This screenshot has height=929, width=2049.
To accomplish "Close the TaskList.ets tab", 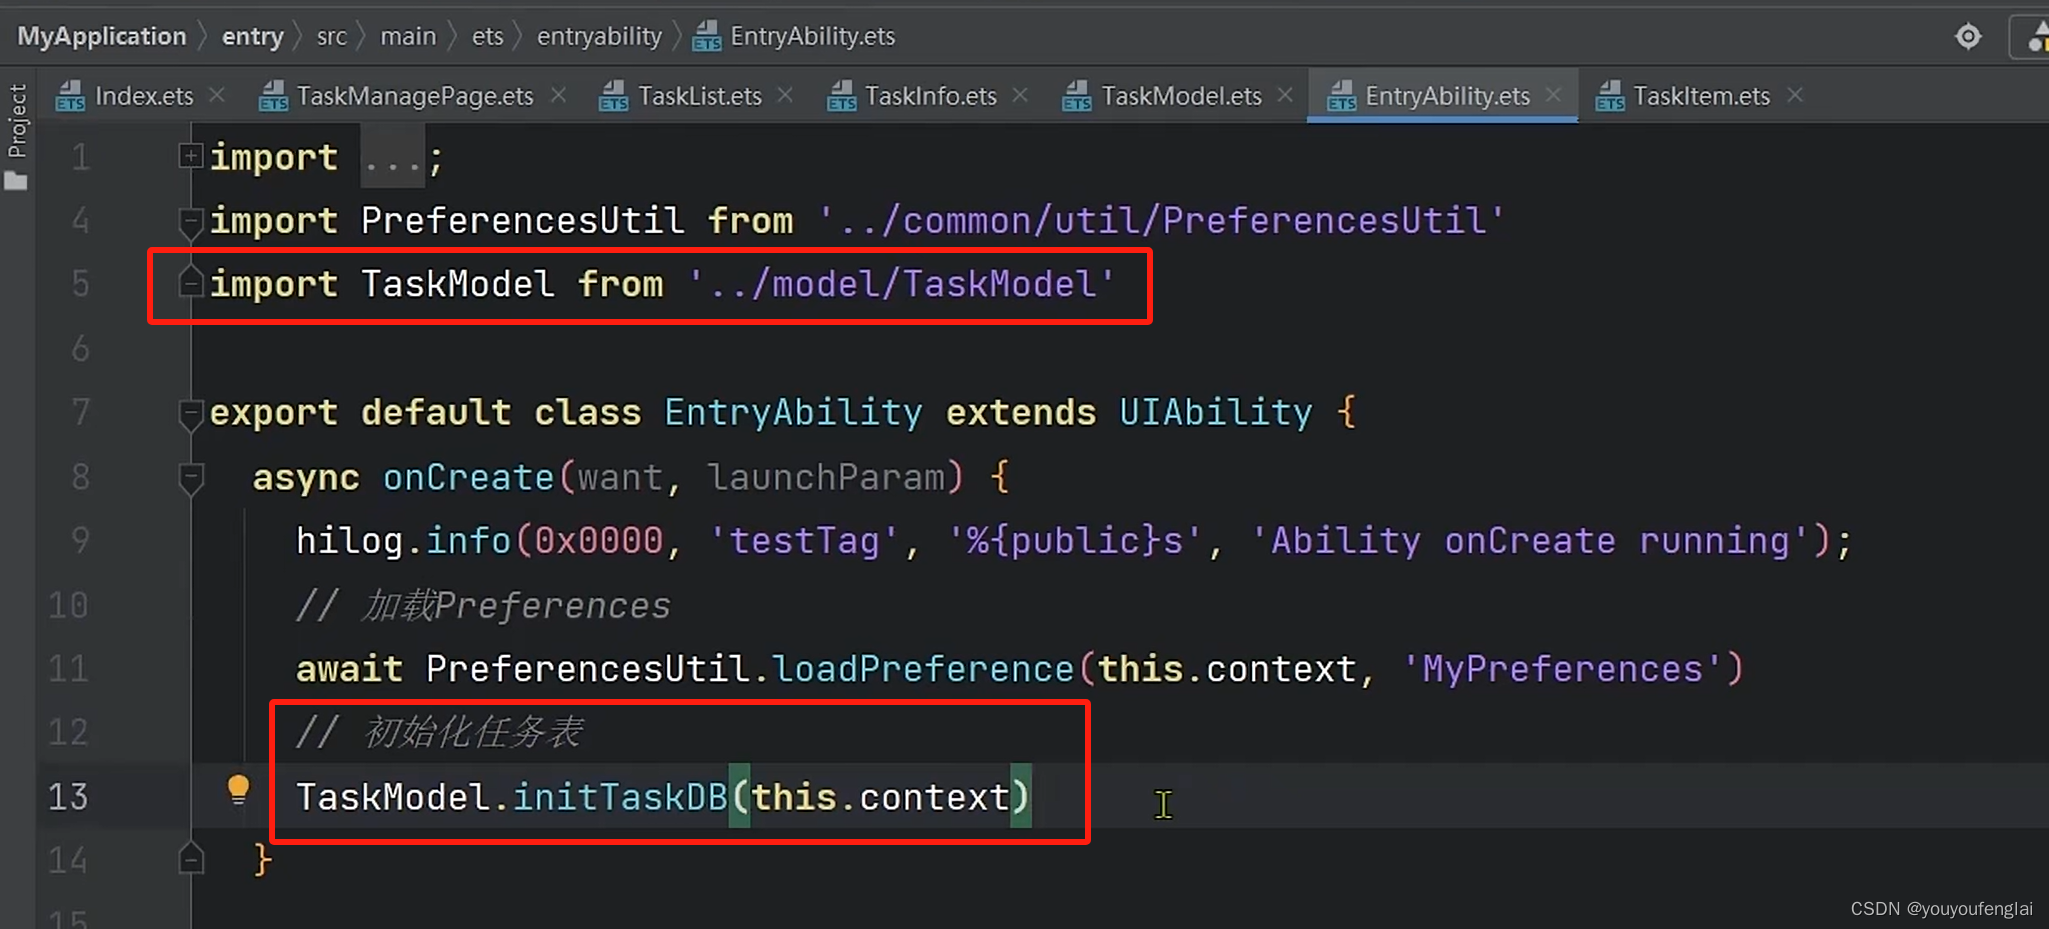I will pos(785,95).
